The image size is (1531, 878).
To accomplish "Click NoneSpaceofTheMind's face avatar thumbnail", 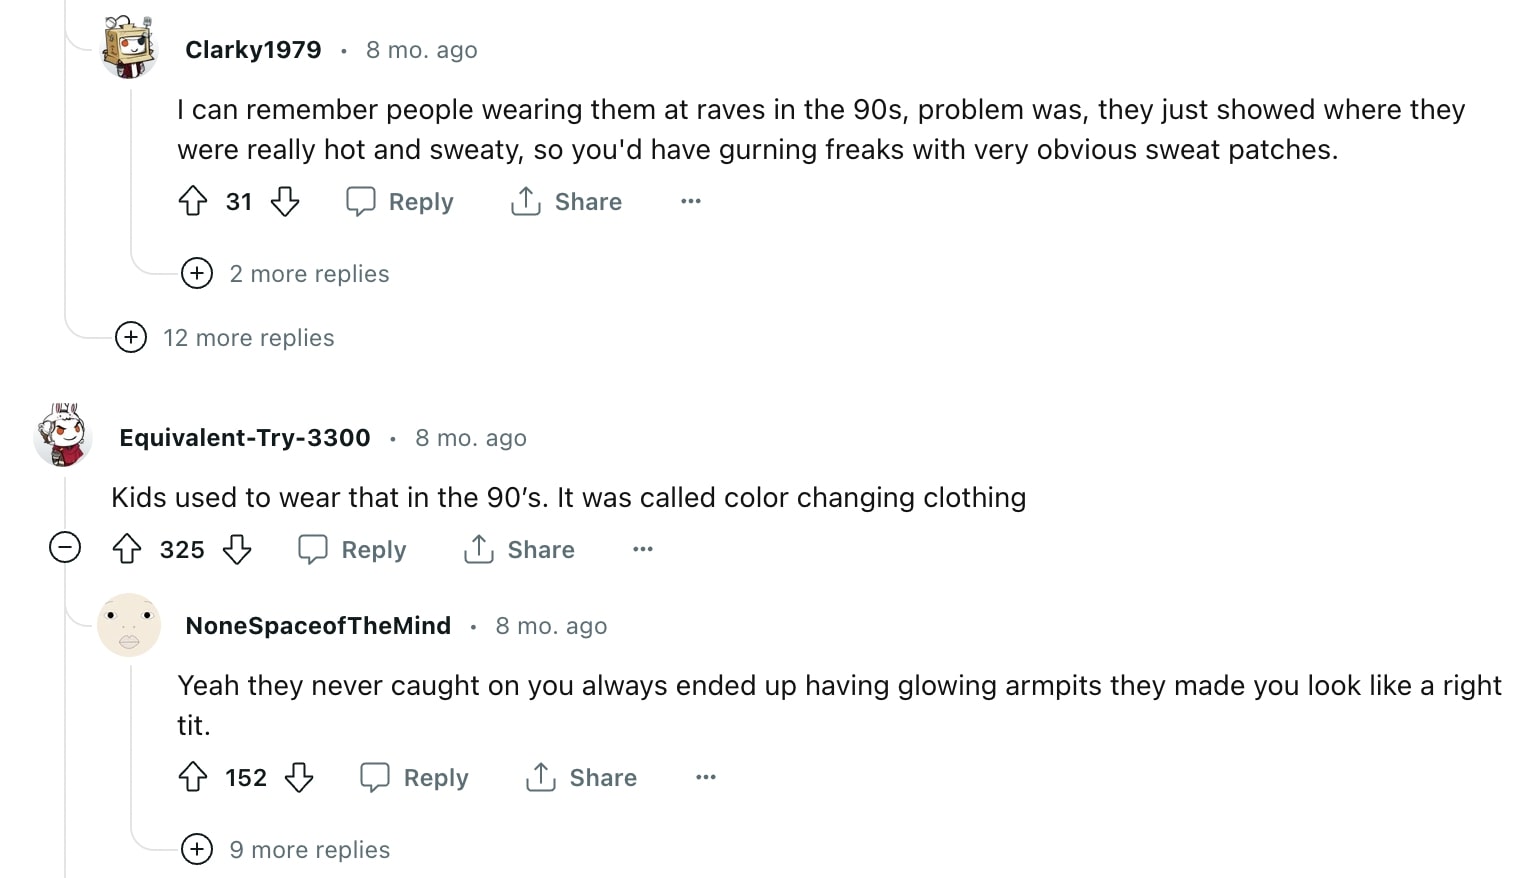I will click(x=129, y=626).
